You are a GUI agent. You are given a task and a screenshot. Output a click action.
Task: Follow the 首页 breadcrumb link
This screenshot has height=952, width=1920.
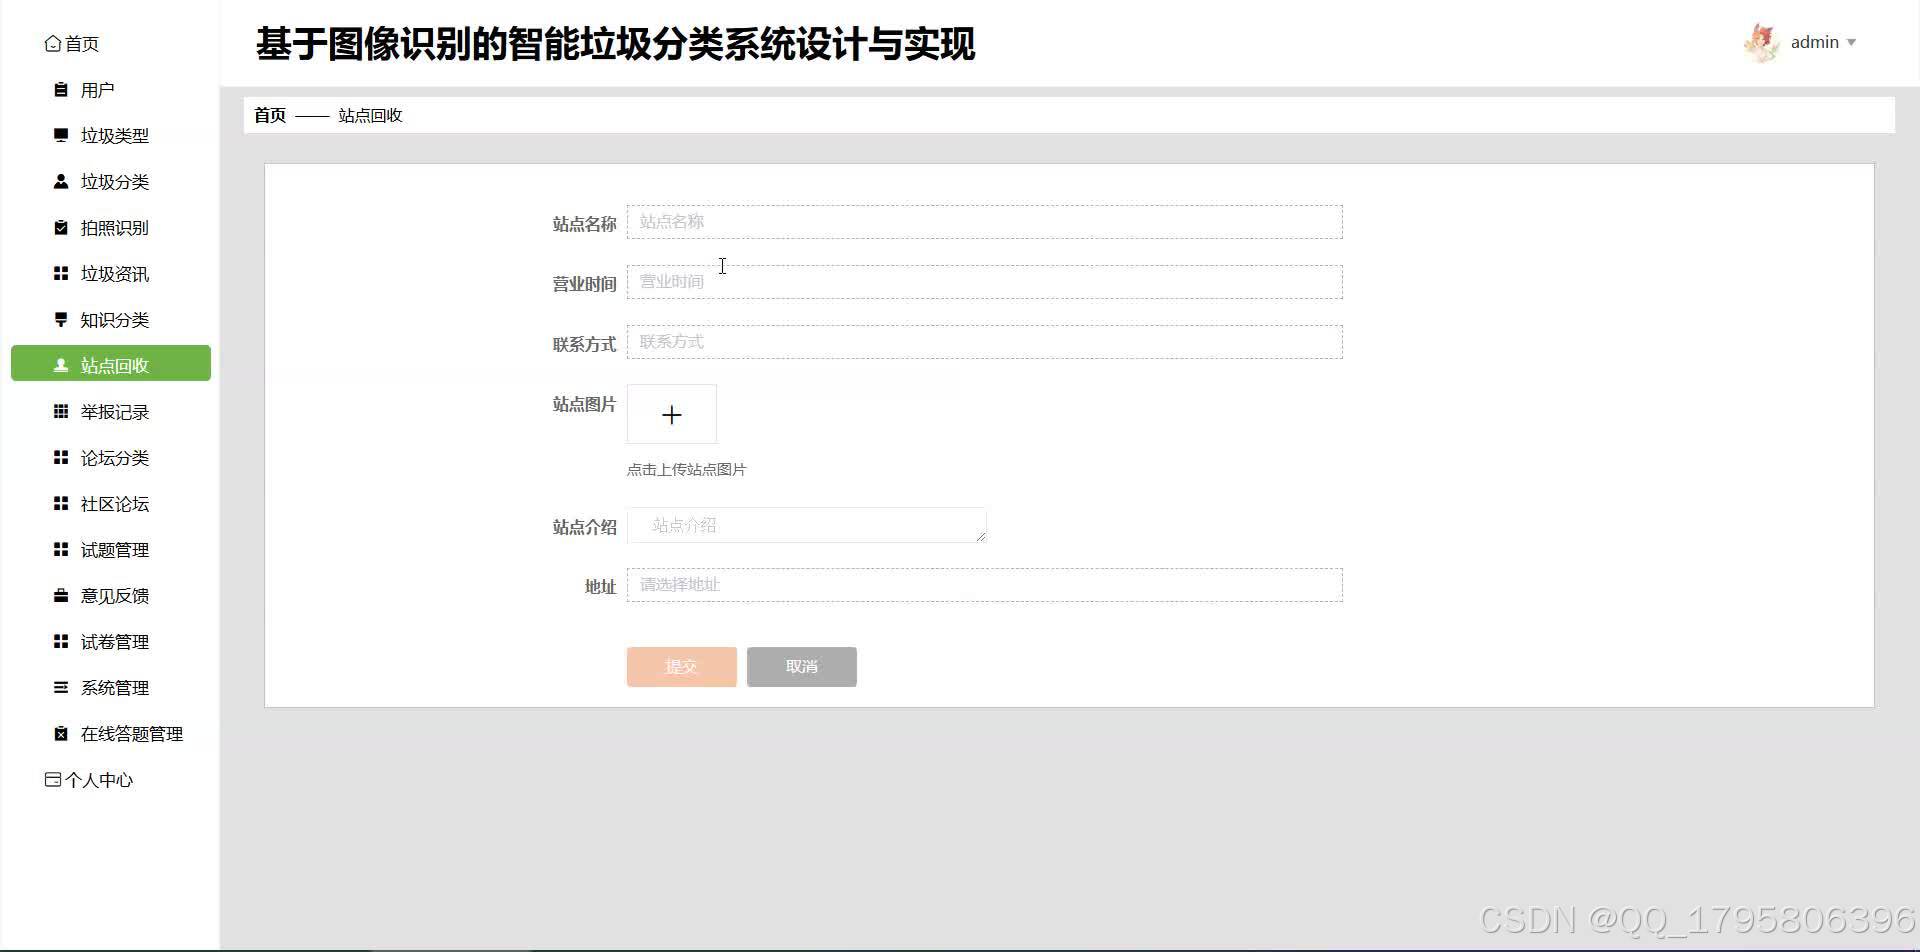pyautogui.click(x=268, y=115)
